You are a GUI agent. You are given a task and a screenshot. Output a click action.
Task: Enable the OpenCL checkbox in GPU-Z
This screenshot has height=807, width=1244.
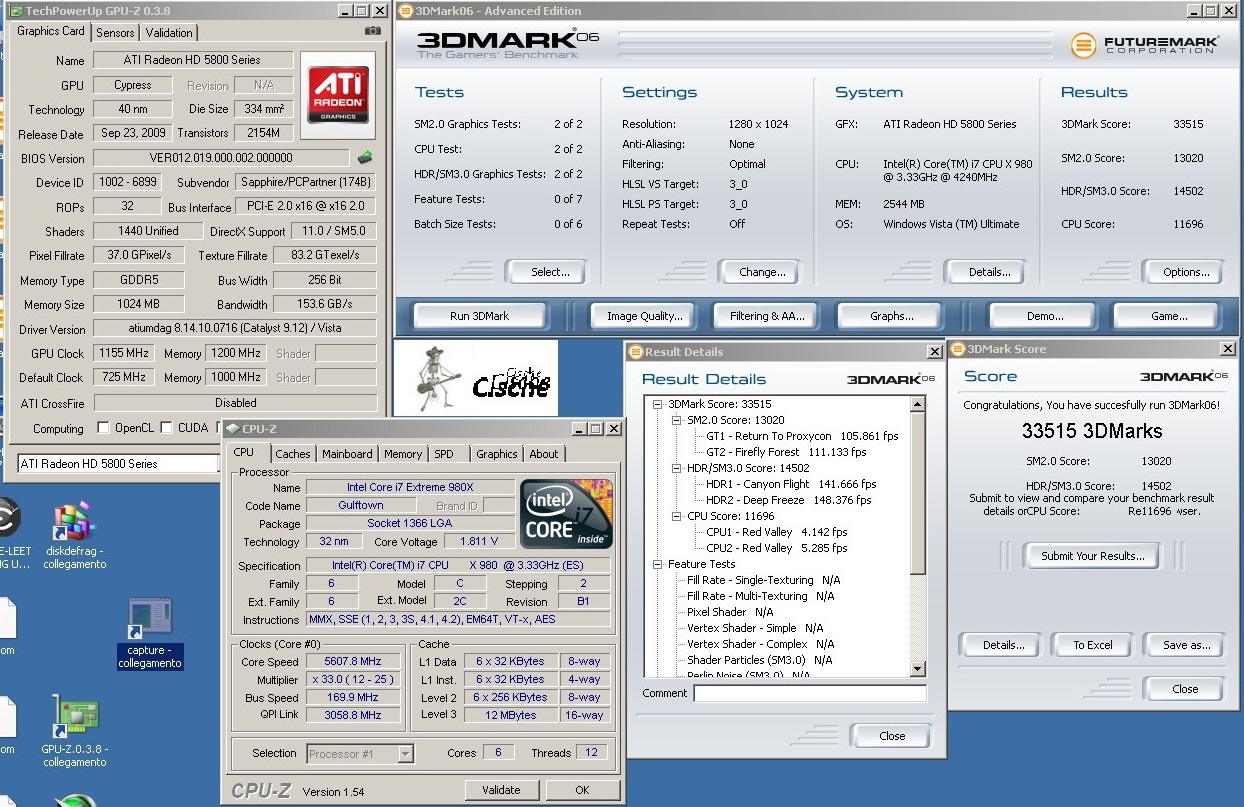pyautogui.click(x=103, y=428)
